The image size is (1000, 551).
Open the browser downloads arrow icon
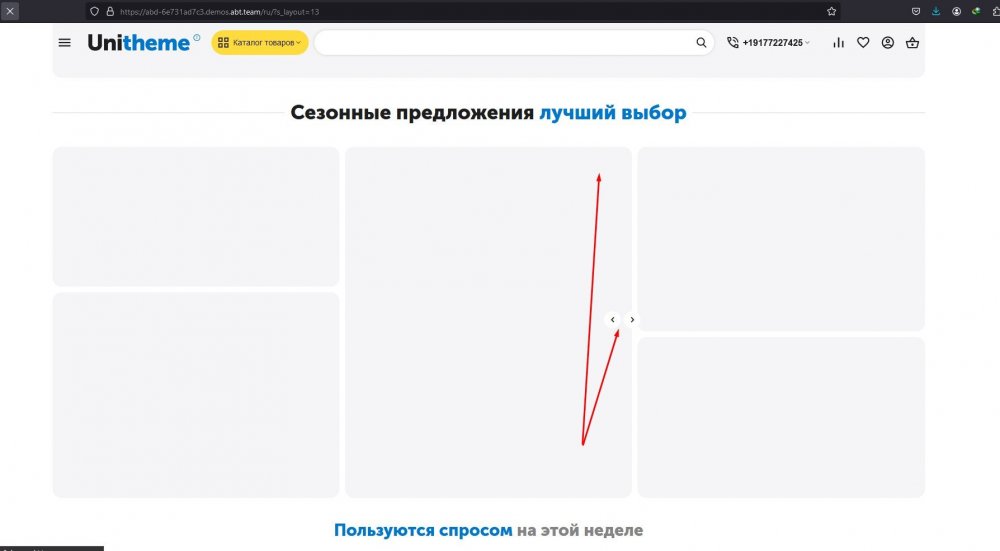tap(936, 11)
